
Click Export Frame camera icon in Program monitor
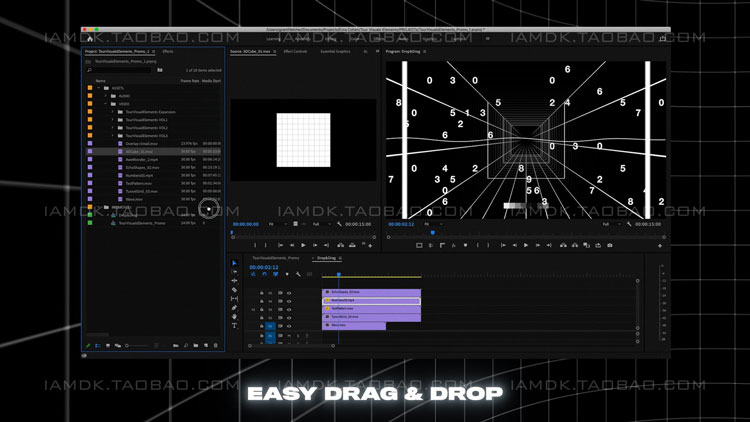pos(609,245)
